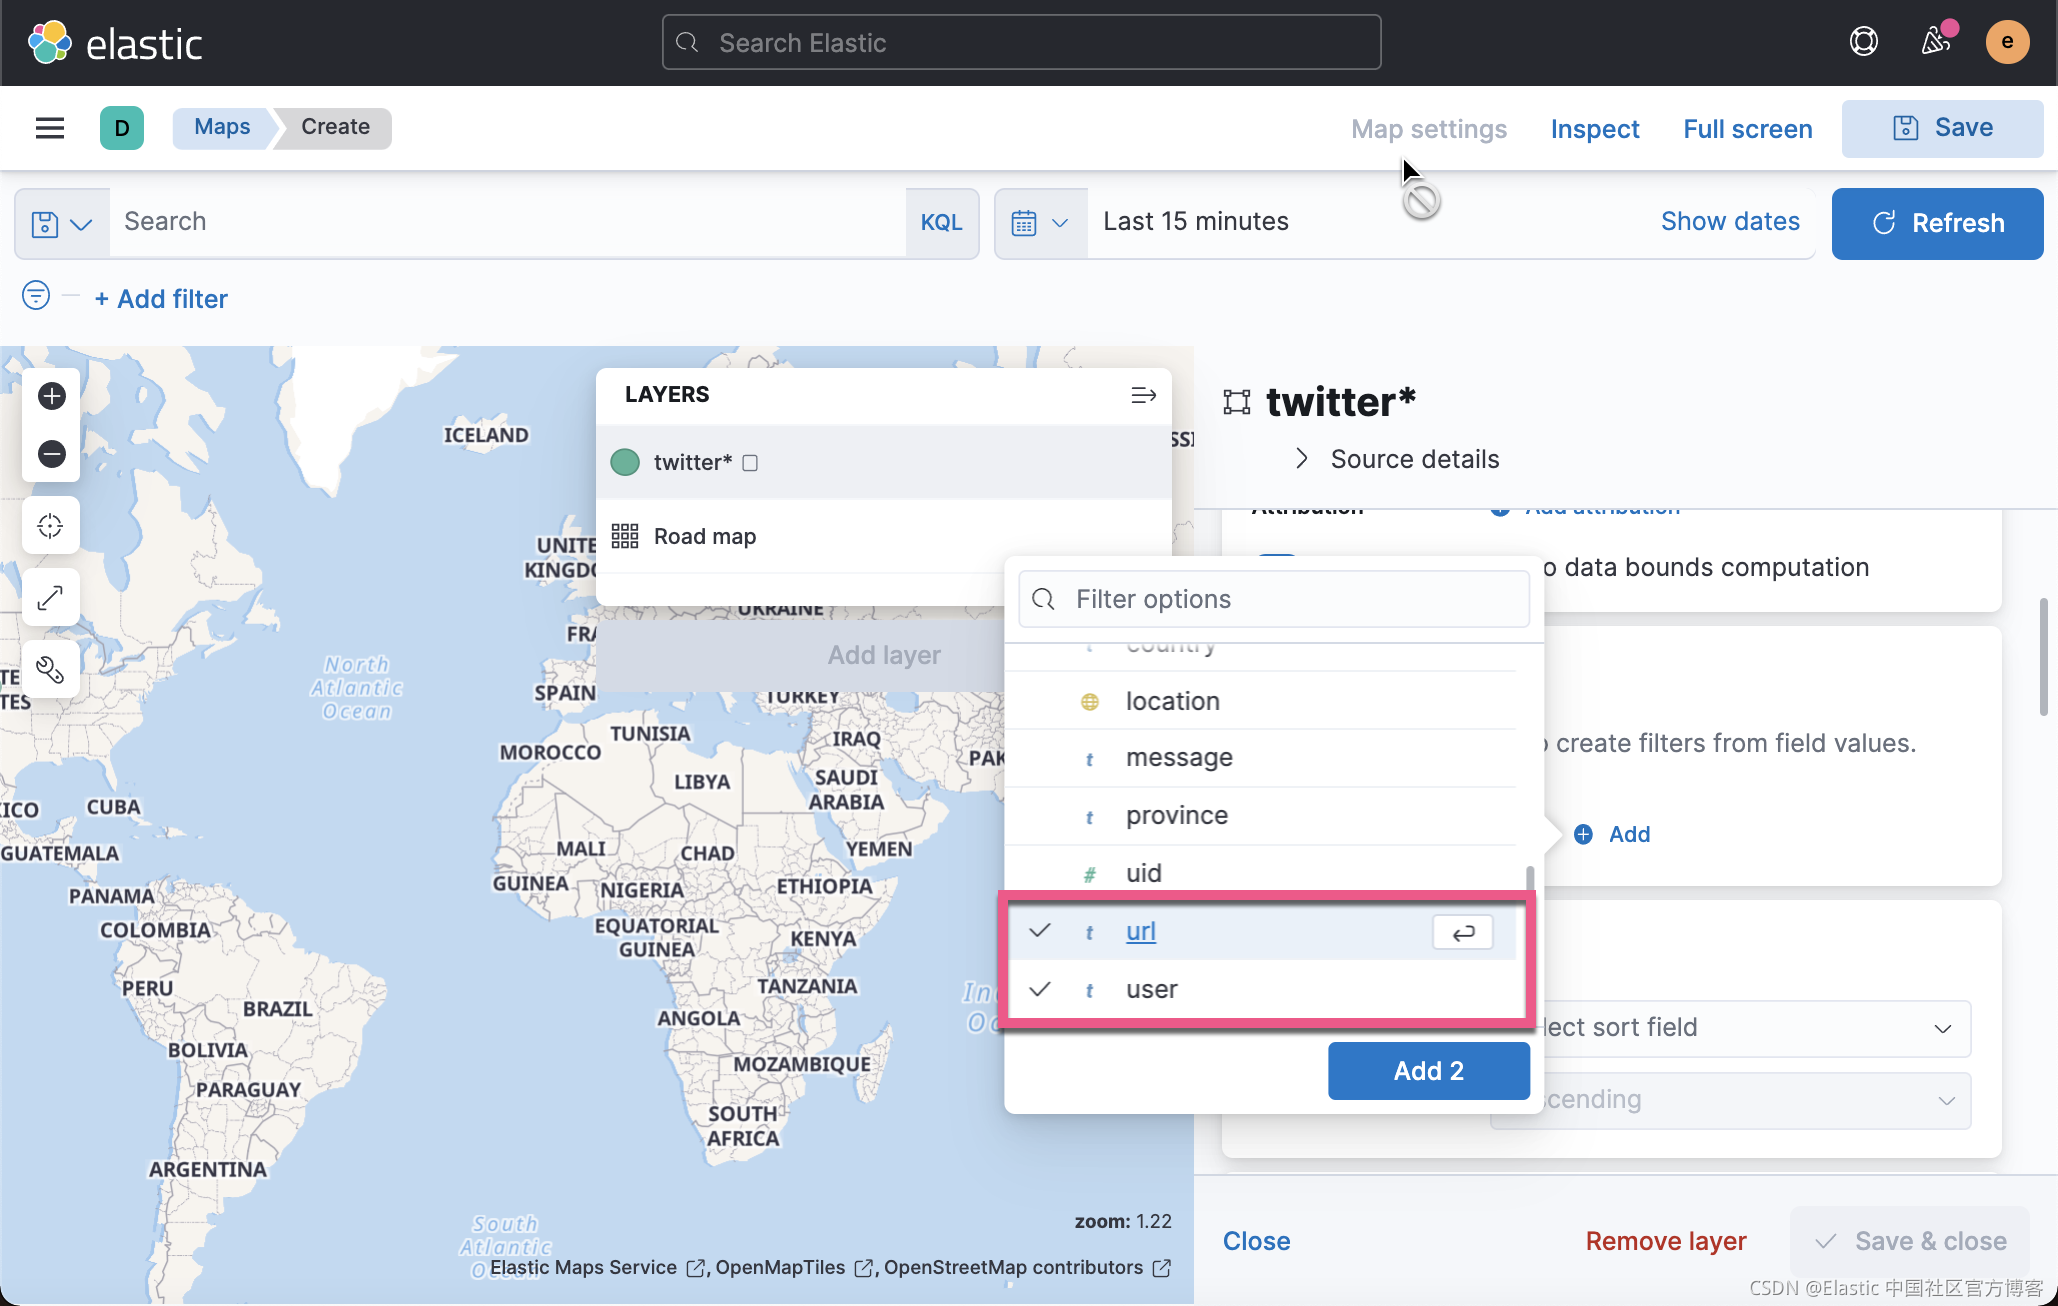Click the field list scrollbar
This screenshot has width=2058, height=1306.
[1529, 880]
